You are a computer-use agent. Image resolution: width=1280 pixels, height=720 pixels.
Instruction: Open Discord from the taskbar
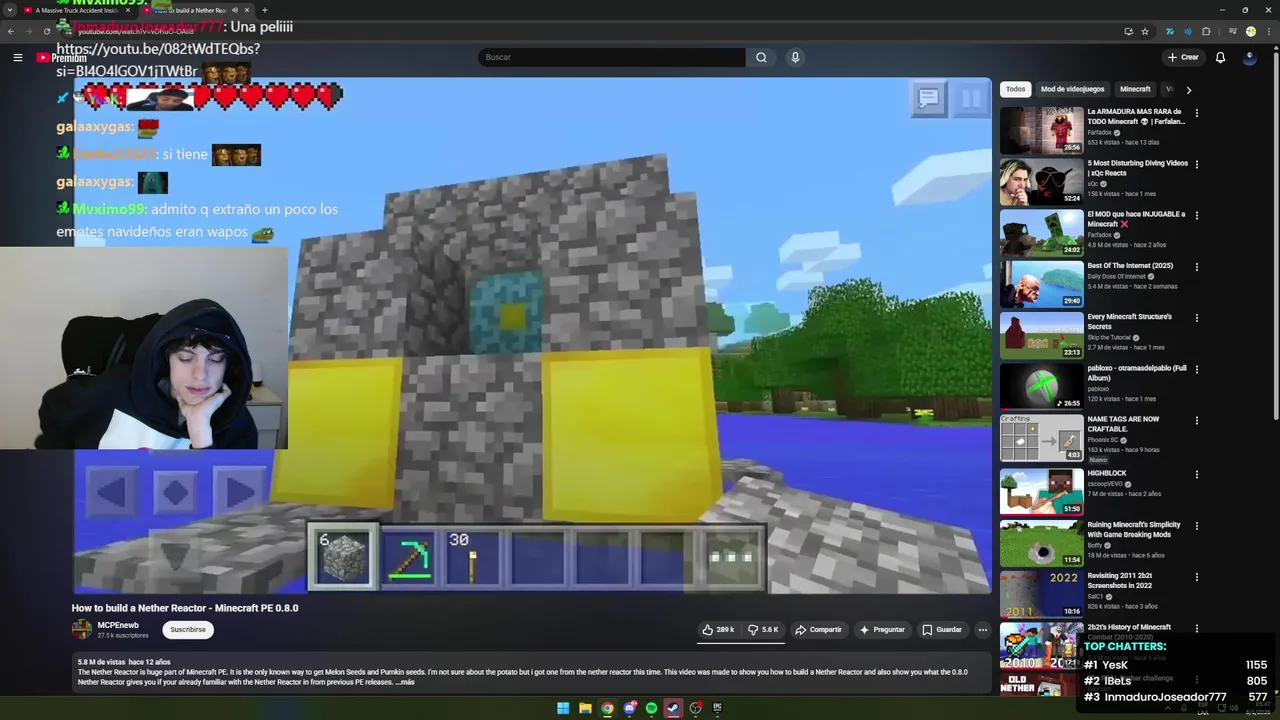click(629, 708)
